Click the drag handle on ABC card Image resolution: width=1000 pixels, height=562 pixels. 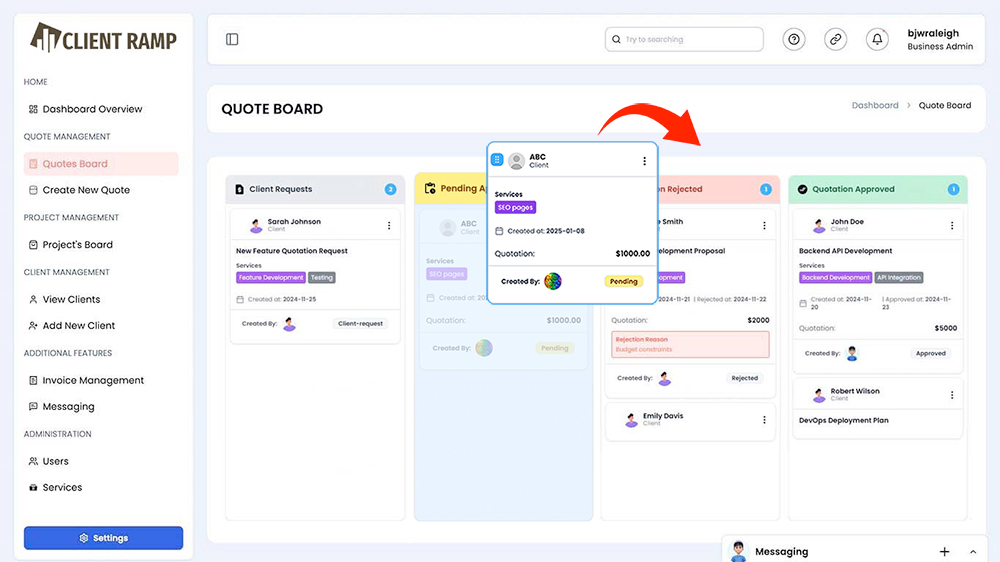click(497, 159)
